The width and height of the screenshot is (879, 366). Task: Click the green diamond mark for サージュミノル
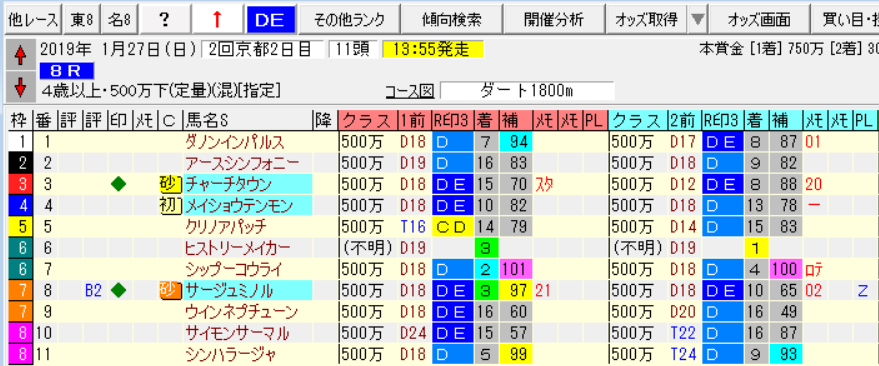coord(119,291)
